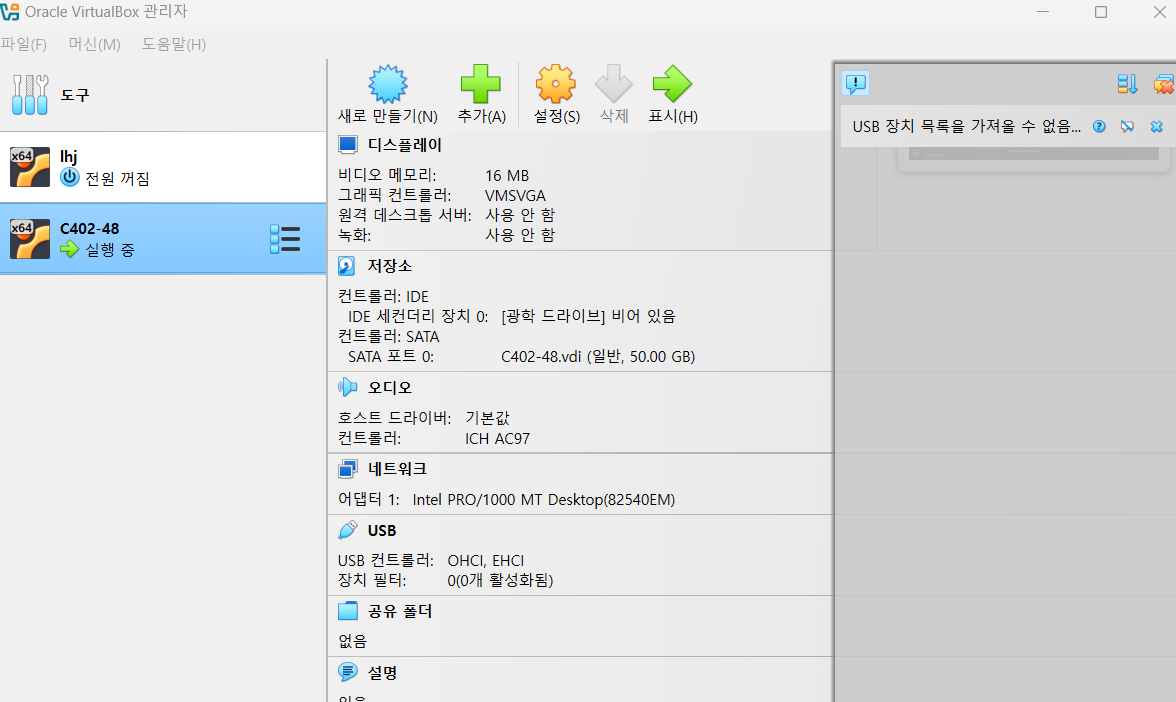Open machine settings with 설정(S) gear

coord(556,84)
